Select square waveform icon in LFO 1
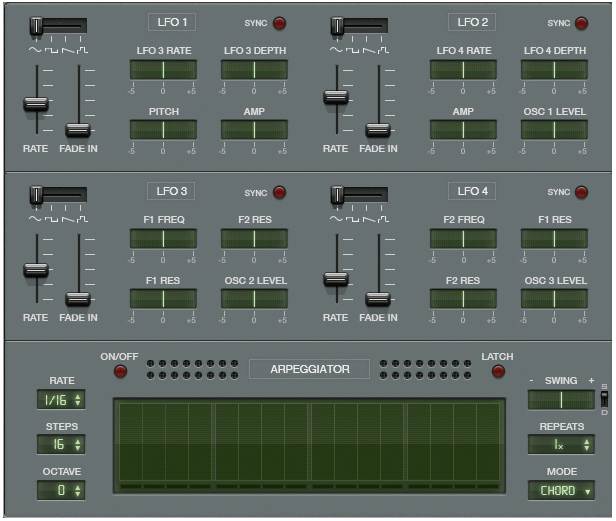This screenshot has height=521, width=616. coord(51,50)
